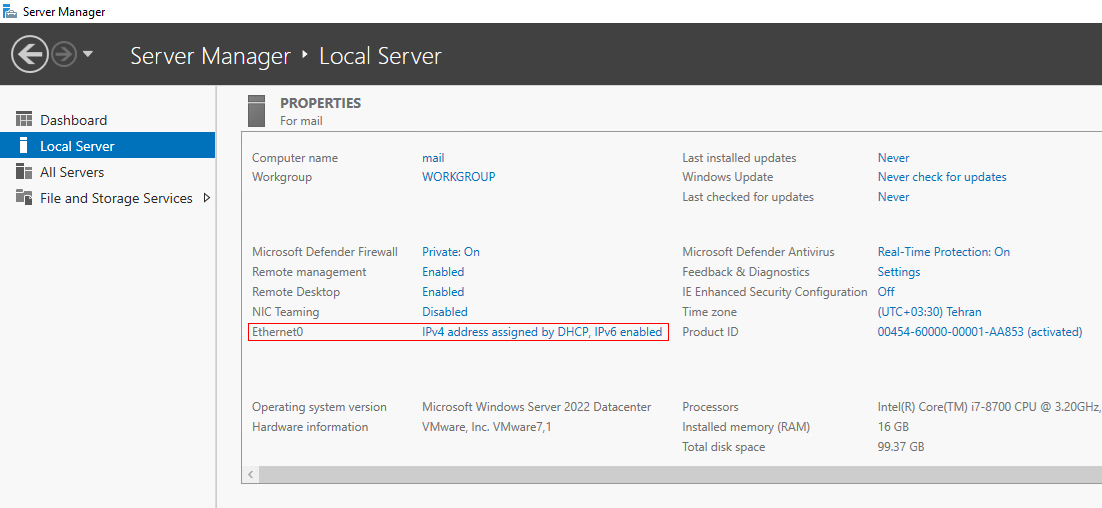Open the Dashboard page

click(73, 120)
